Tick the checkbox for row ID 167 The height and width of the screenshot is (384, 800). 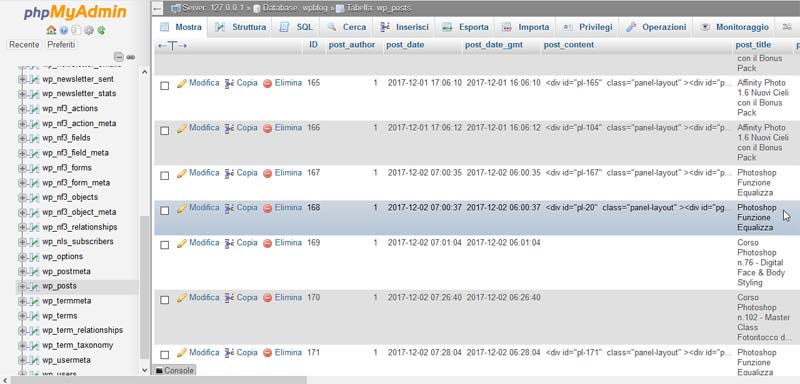165,176
